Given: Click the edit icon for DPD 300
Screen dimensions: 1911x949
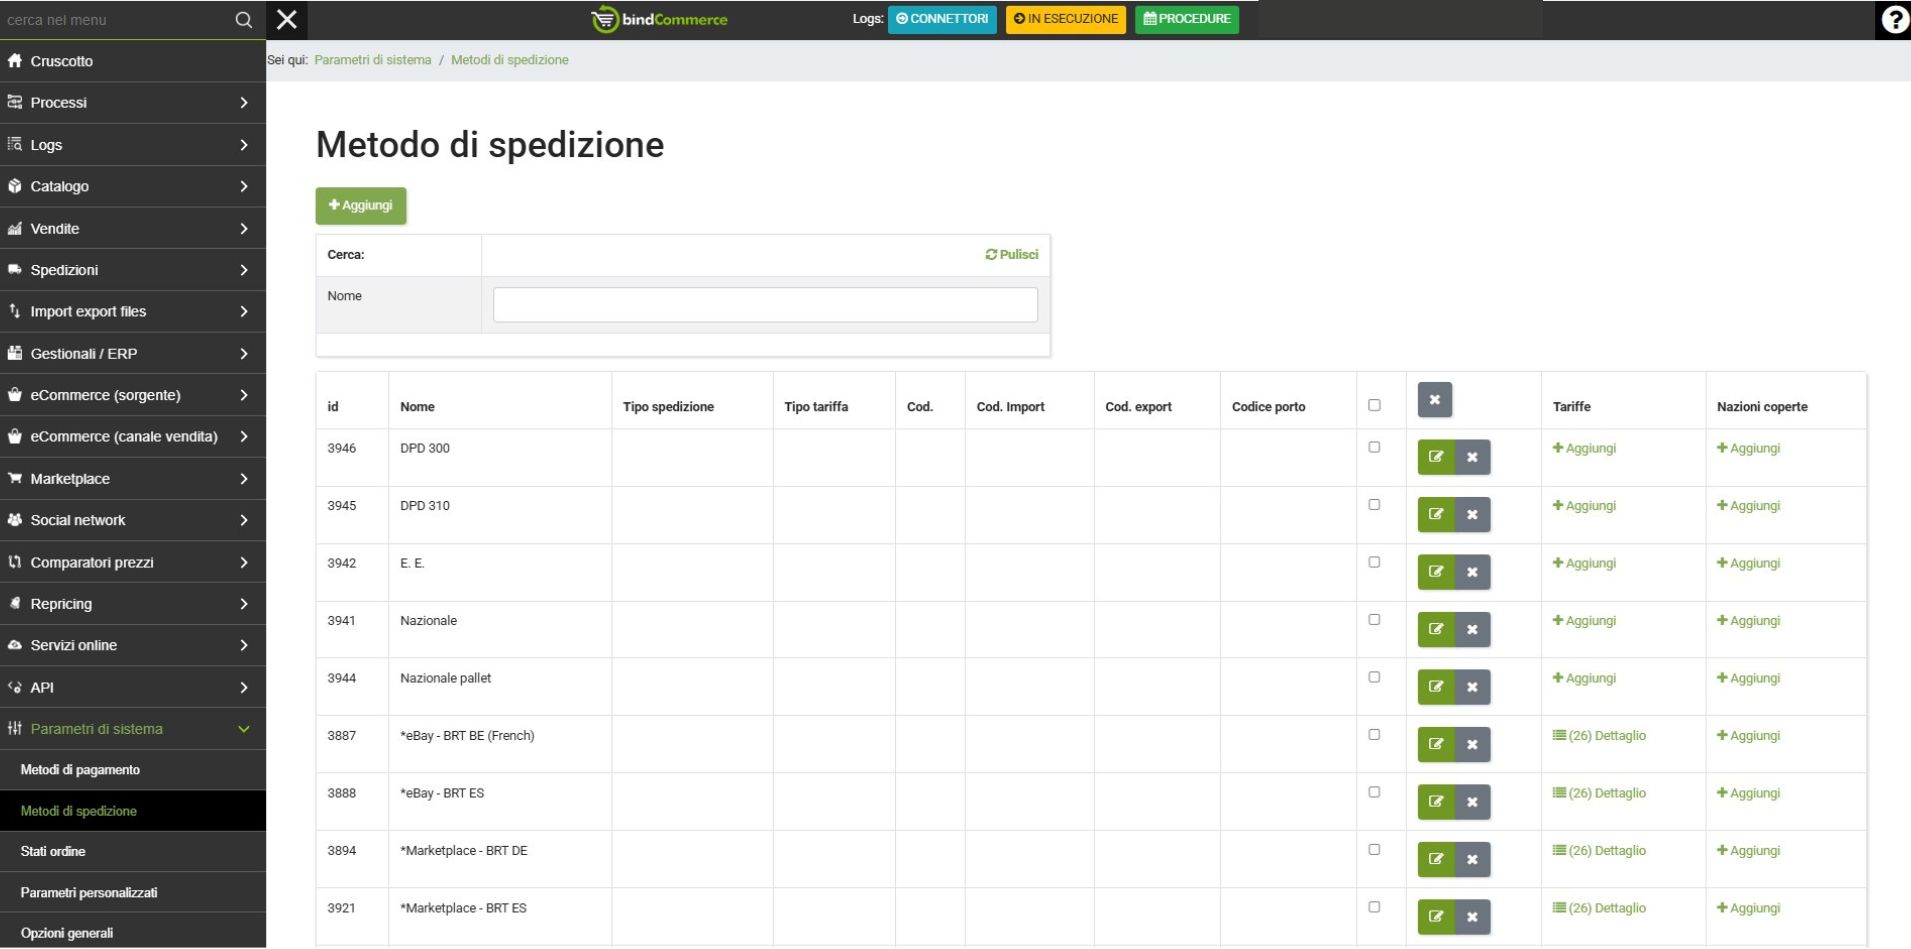Looking at the screenshot, I should tap(1435, 457).
